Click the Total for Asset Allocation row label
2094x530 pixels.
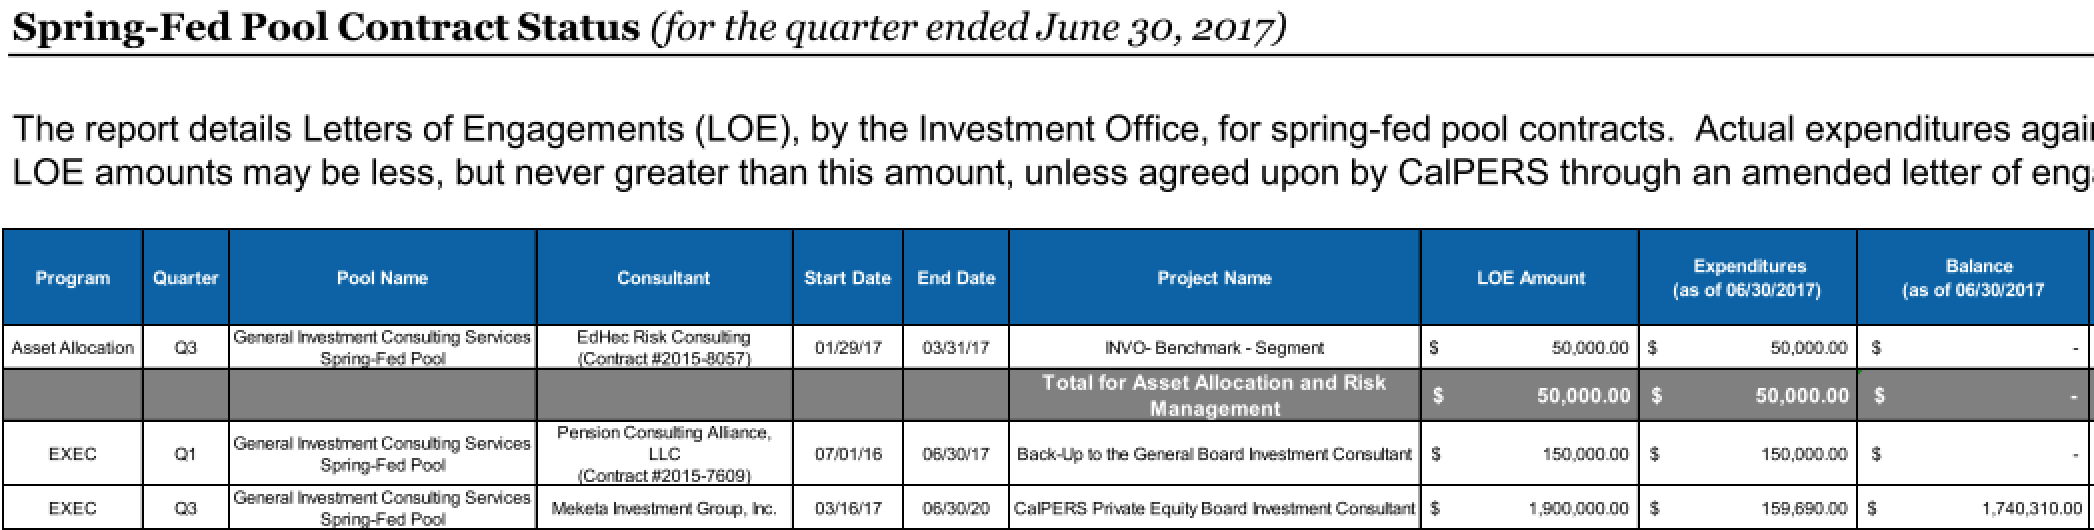click(1214, 396)
